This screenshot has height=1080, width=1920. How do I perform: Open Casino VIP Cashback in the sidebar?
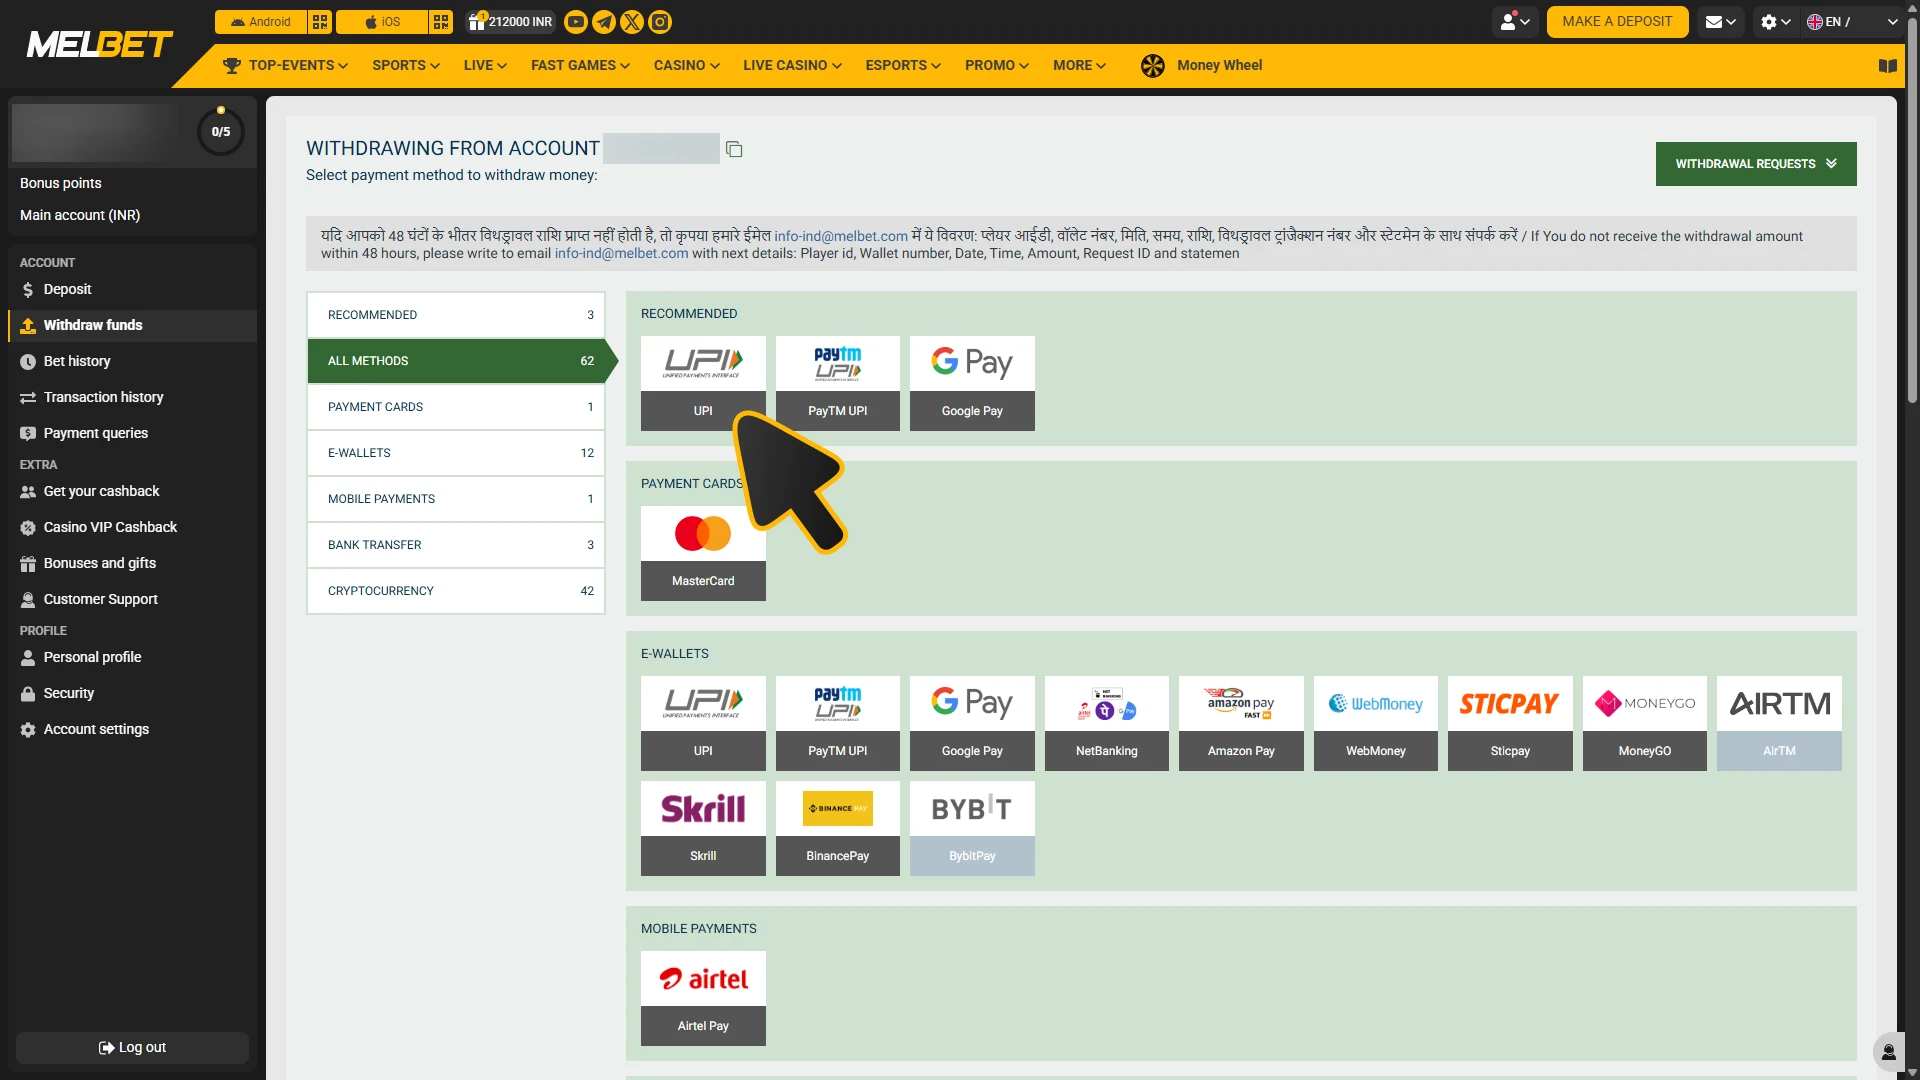pos(132,528)
